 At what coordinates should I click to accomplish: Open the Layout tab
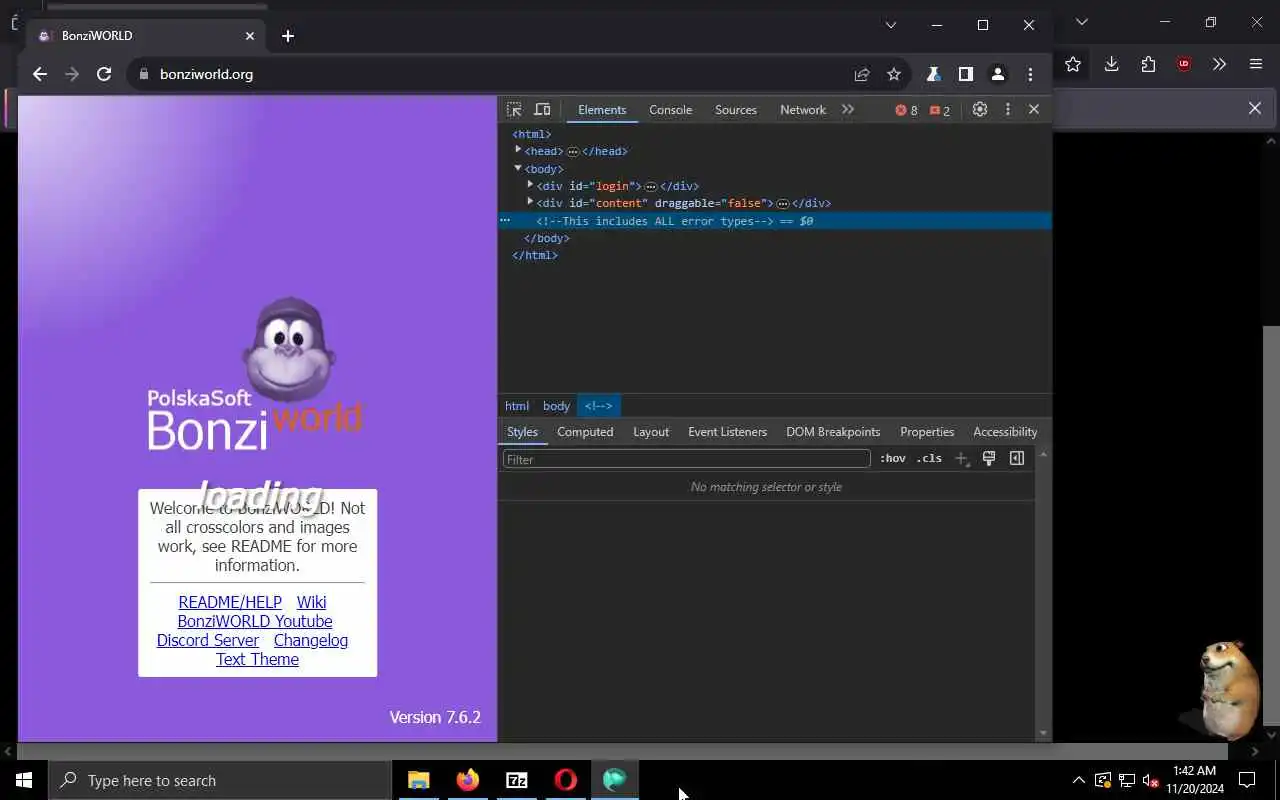tap(651, 432)
